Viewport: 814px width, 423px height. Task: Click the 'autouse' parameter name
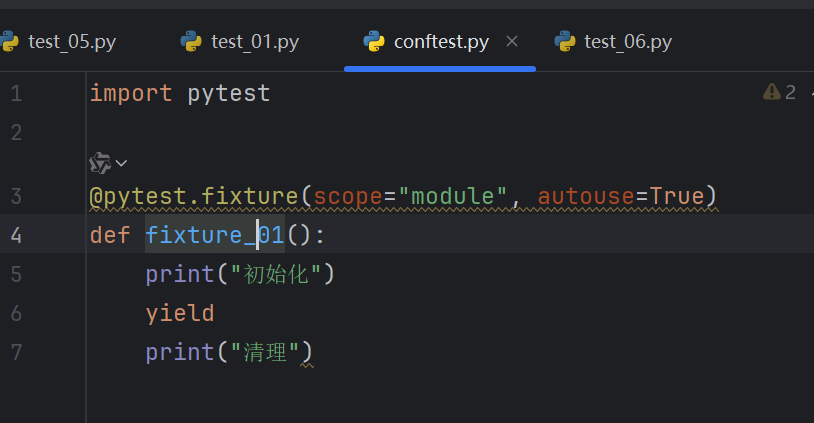coord(586,197)
